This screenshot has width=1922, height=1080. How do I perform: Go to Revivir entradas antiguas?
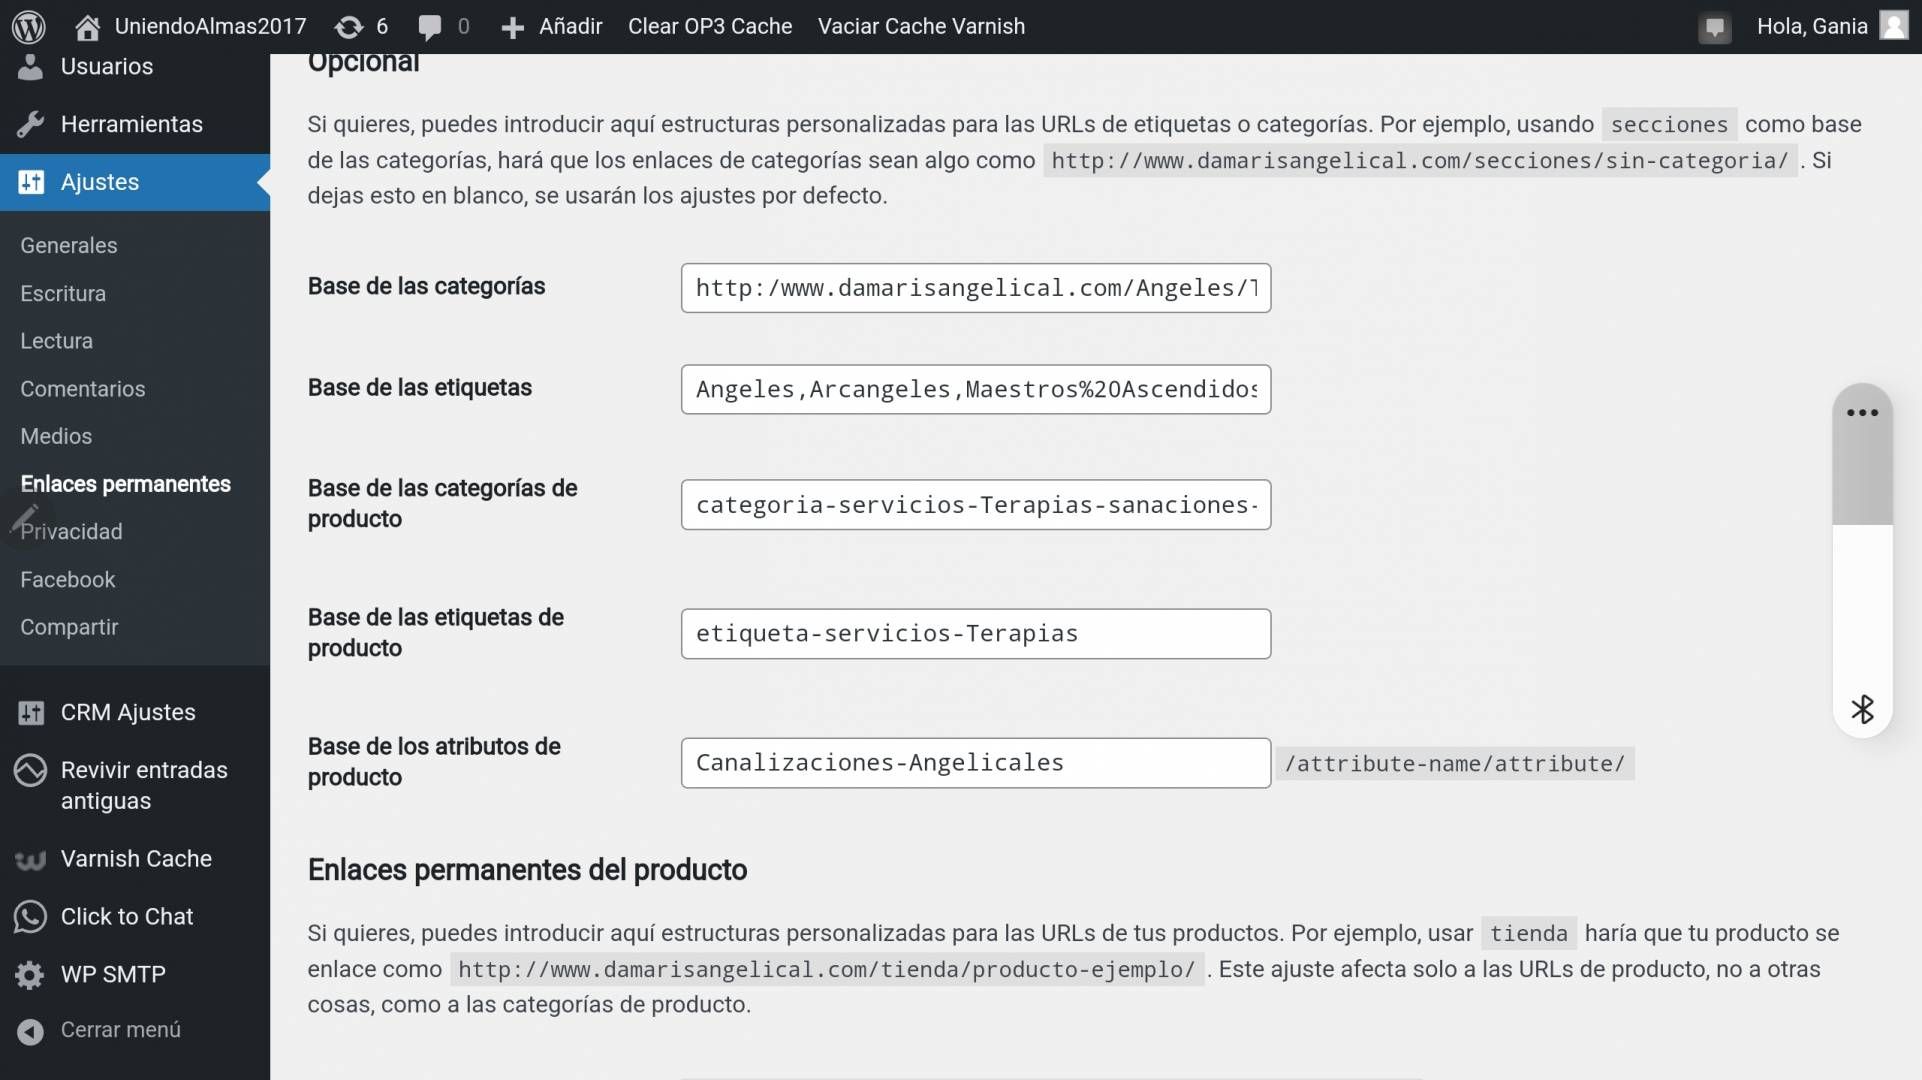[144, 785]
